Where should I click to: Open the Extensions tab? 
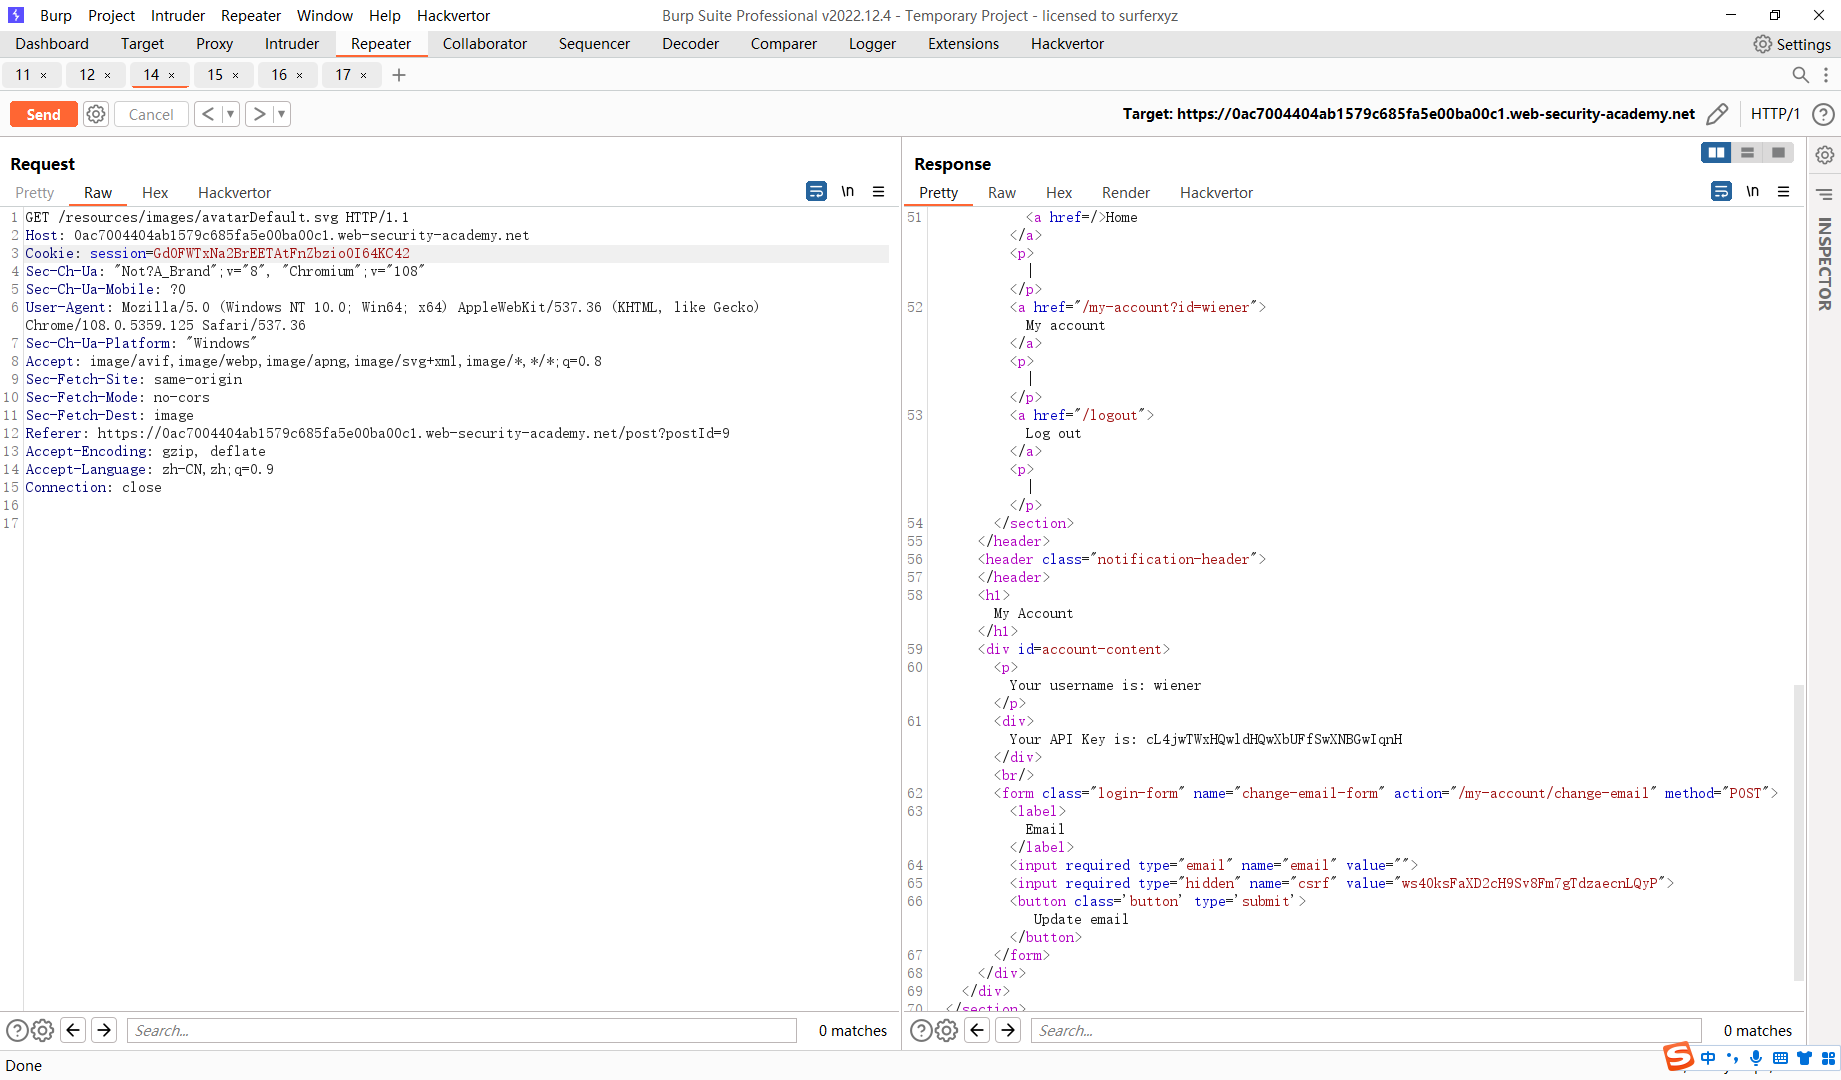(963, 44)
